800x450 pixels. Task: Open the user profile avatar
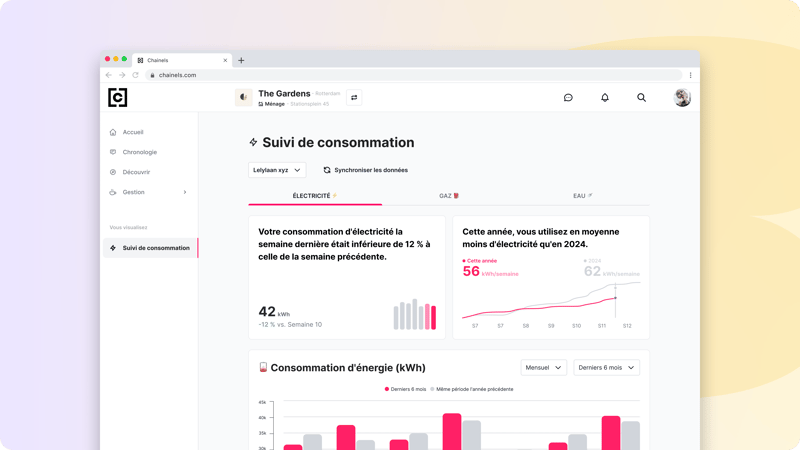(682, 97)
